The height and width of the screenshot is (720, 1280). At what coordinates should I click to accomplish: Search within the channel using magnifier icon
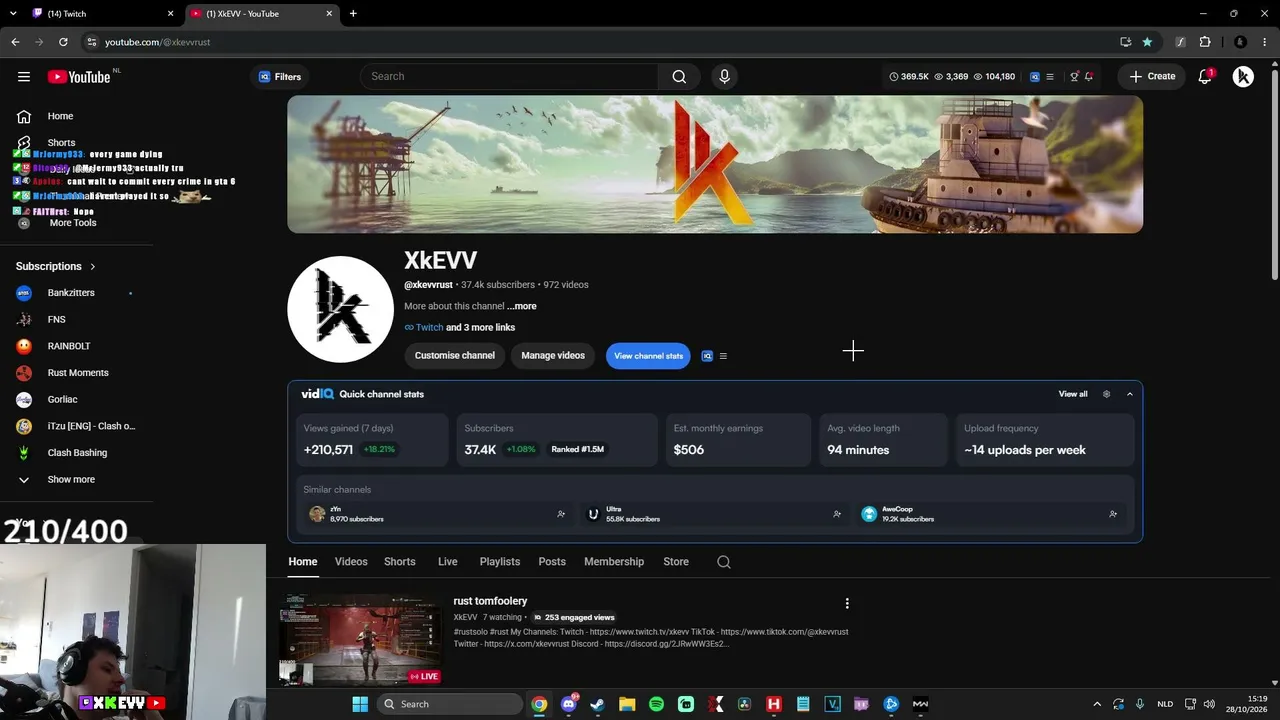click(724, 562)
